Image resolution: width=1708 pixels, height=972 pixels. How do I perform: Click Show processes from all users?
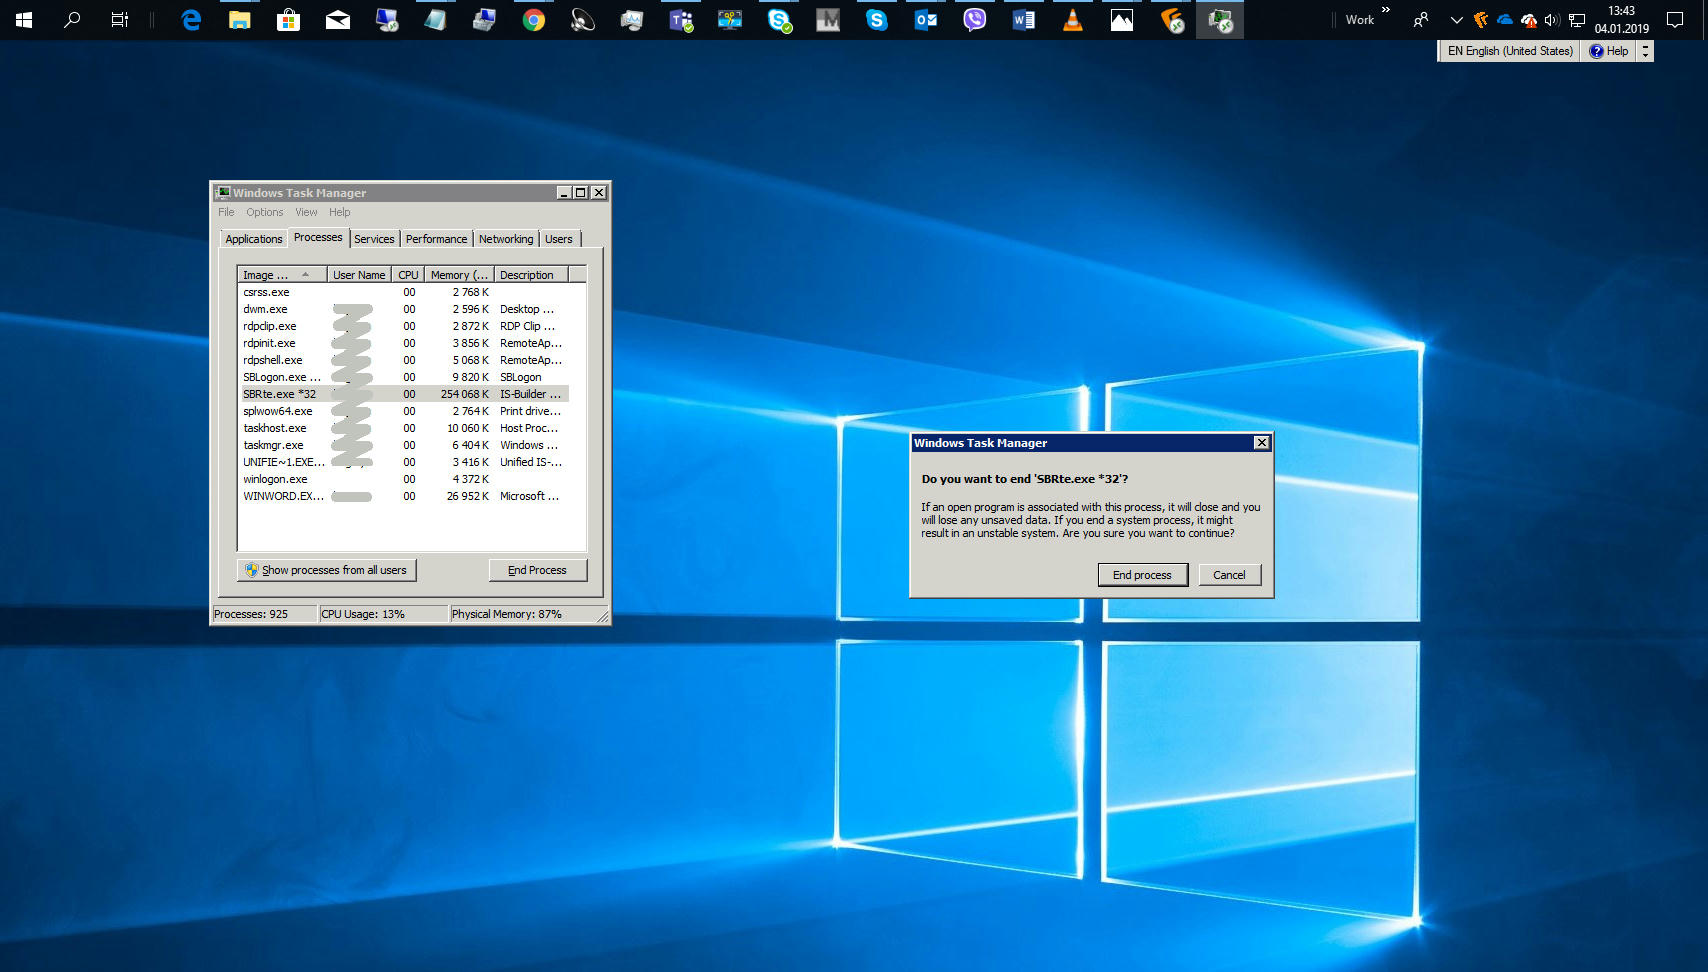(327, 570)
